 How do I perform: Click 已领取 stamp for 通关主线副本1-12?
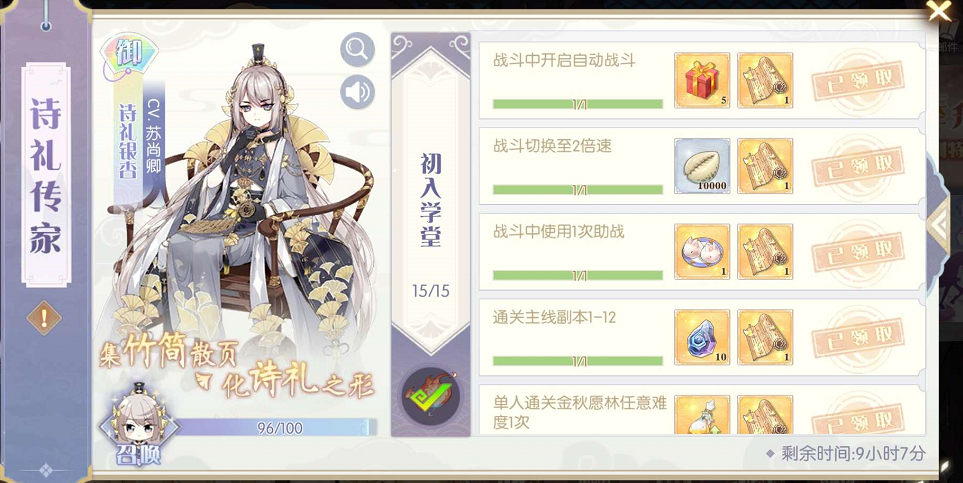857,337
